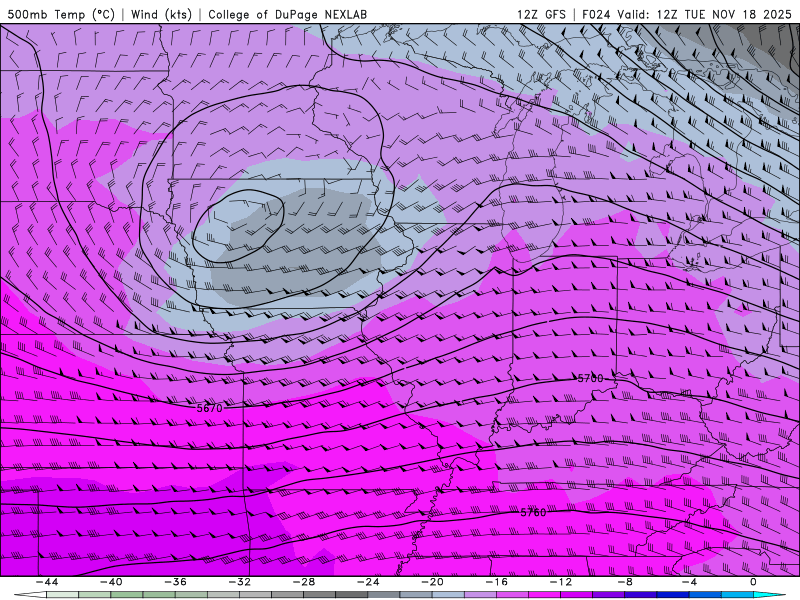Click the -32 colorbar tick label
The height and width of the screenshot is (600, 800).
tap(239, 582)
